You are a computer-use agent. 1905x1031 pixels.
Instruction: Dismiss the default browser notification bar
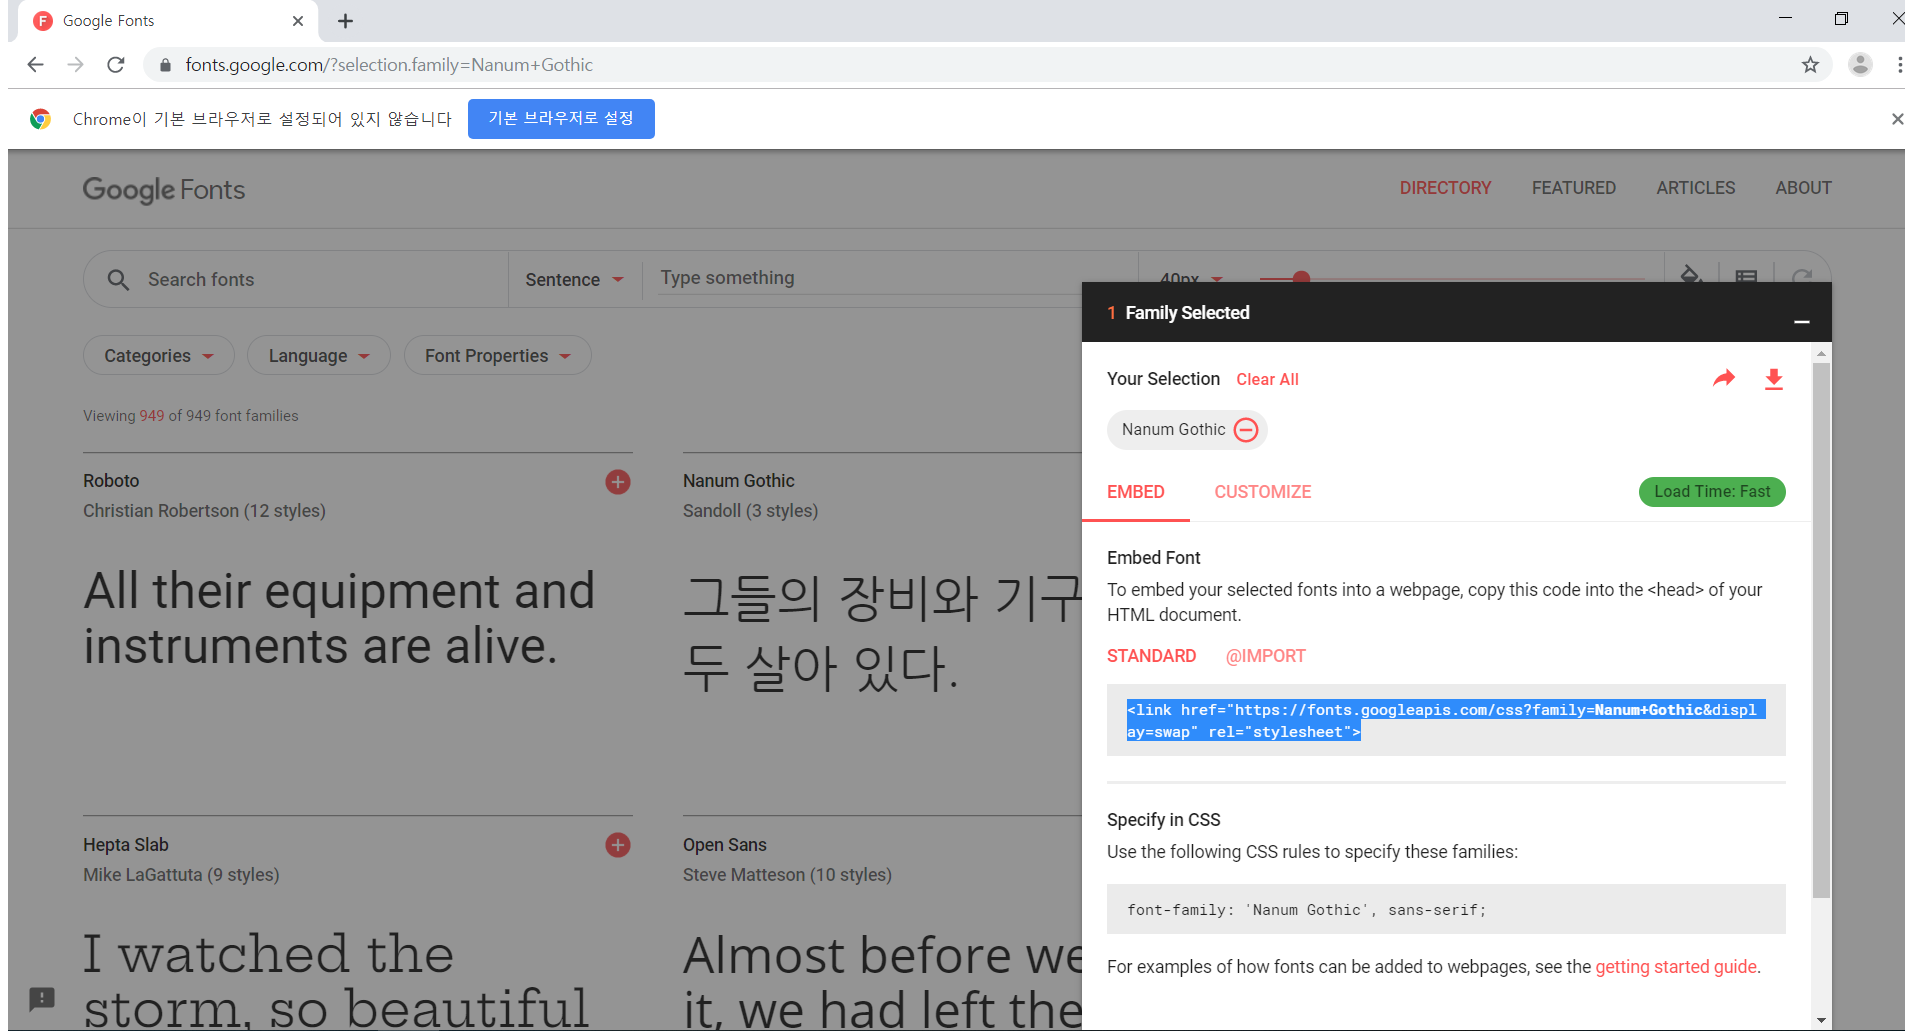point(1897,119)
